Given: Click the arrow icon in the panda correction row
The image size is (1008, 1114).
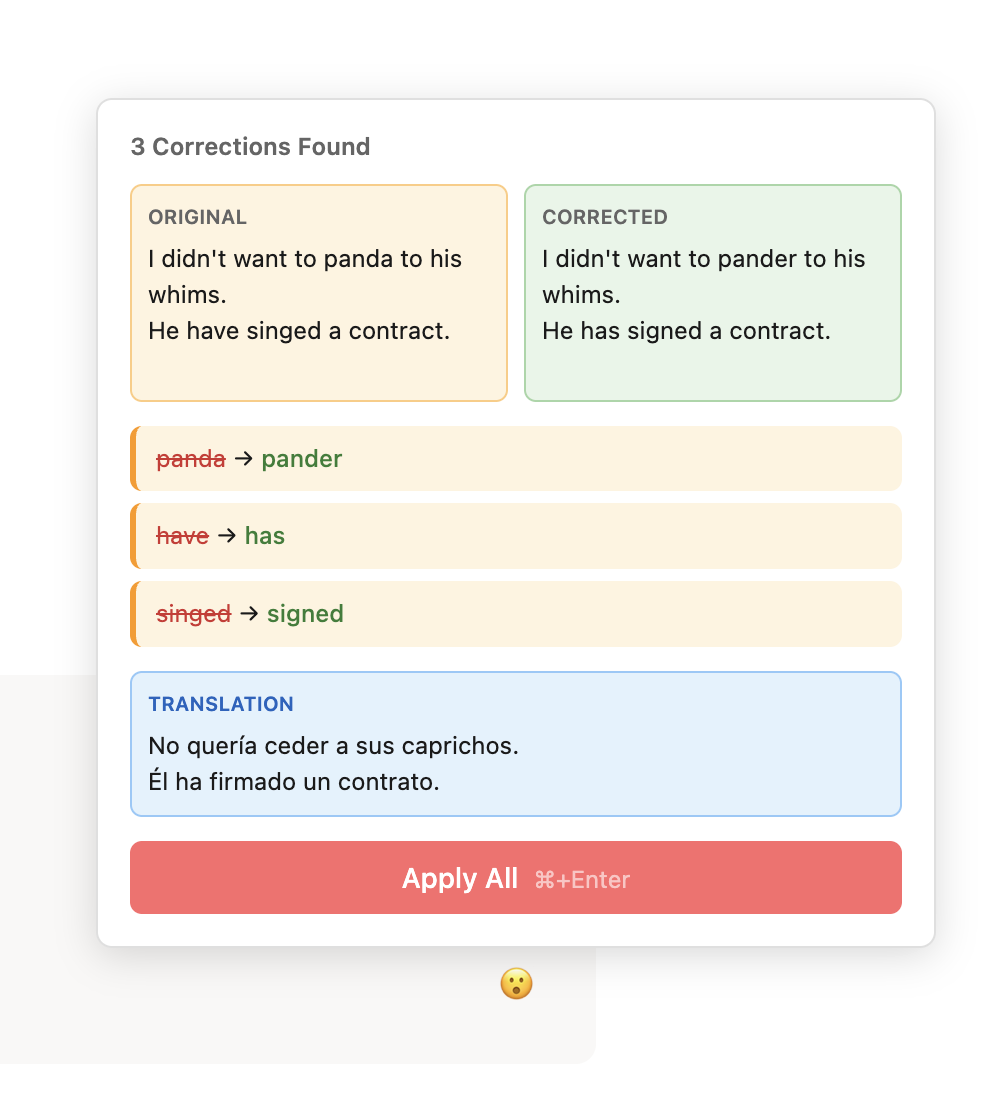Looking at the screenshot, I should [243, 458].
